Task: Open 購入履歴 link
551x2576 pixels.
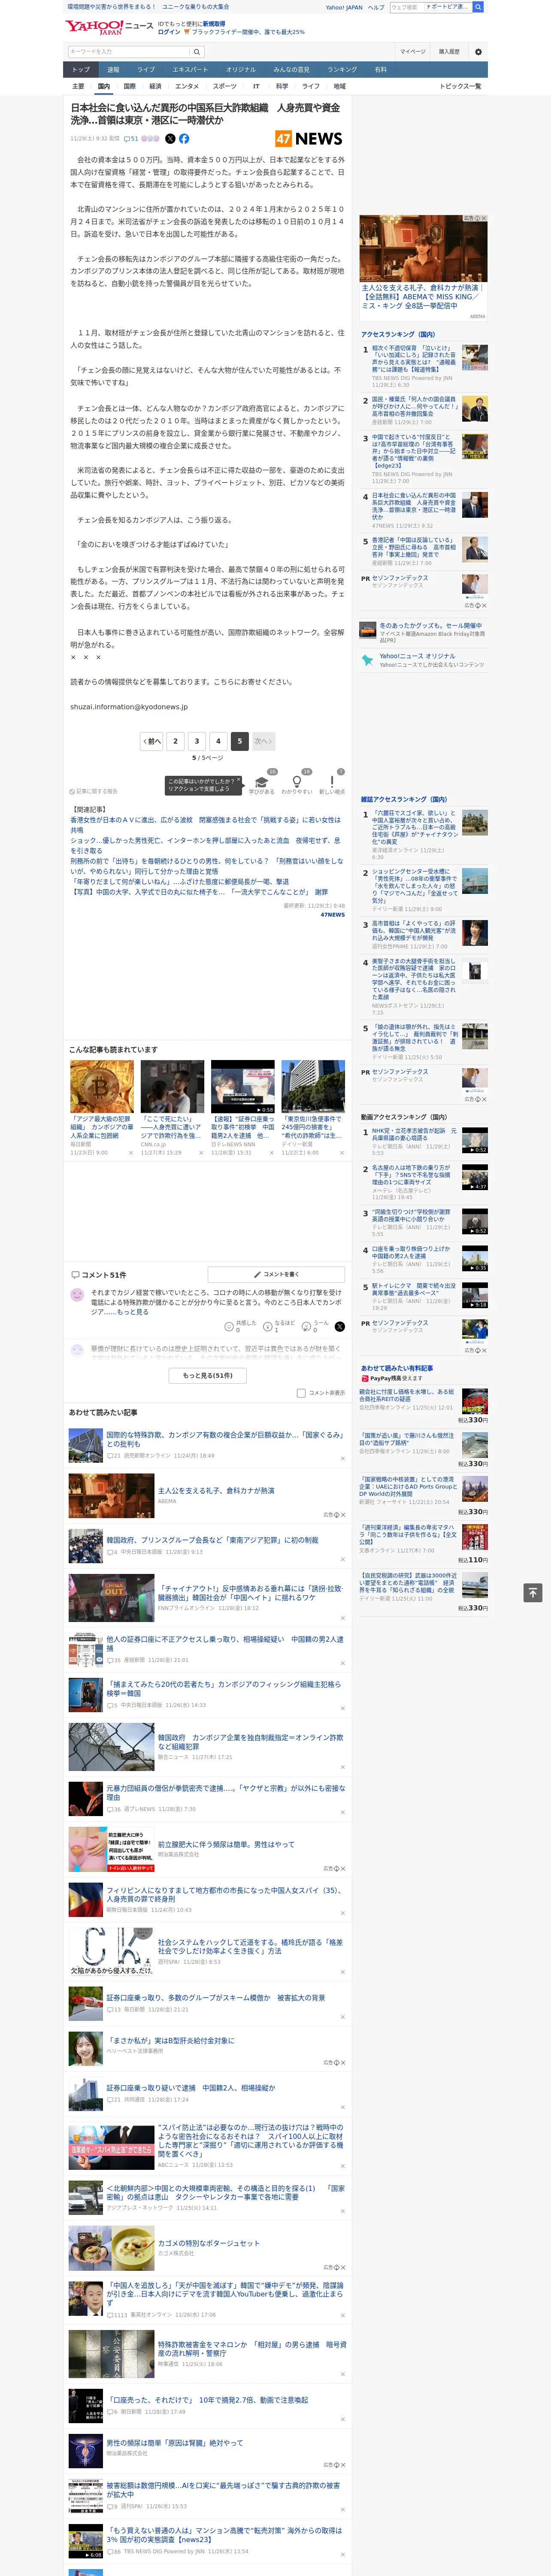Action: (x=449, y=52)
